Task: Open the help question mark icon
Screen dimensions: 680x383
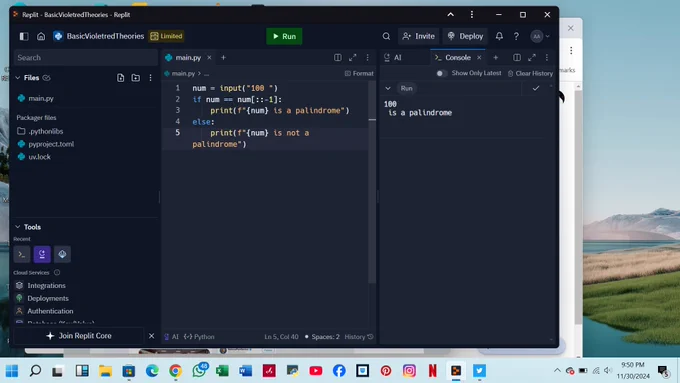Action: point(516,36)
